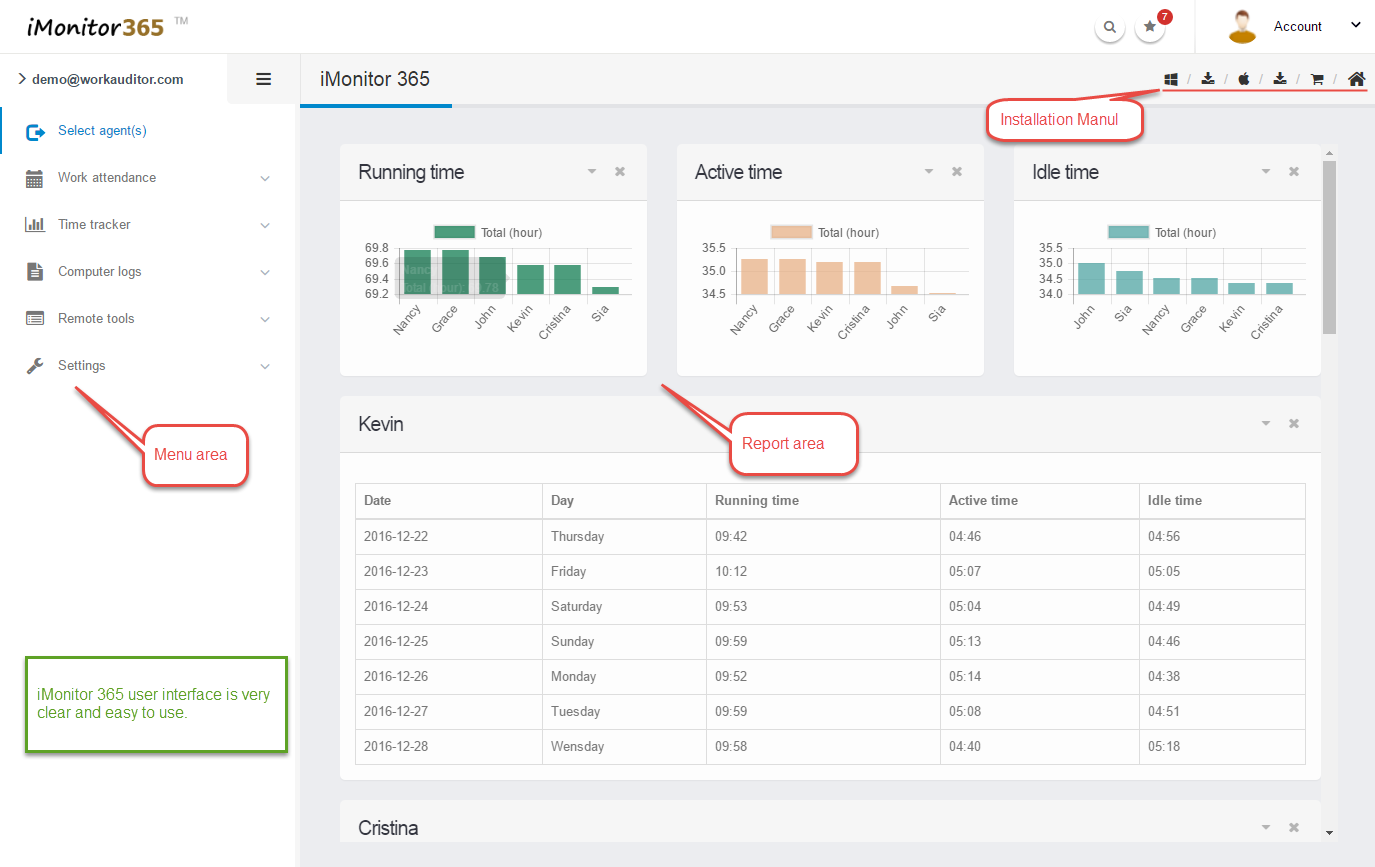Collapse the Running time panel

pyautogui.click(x=592, y=172)
